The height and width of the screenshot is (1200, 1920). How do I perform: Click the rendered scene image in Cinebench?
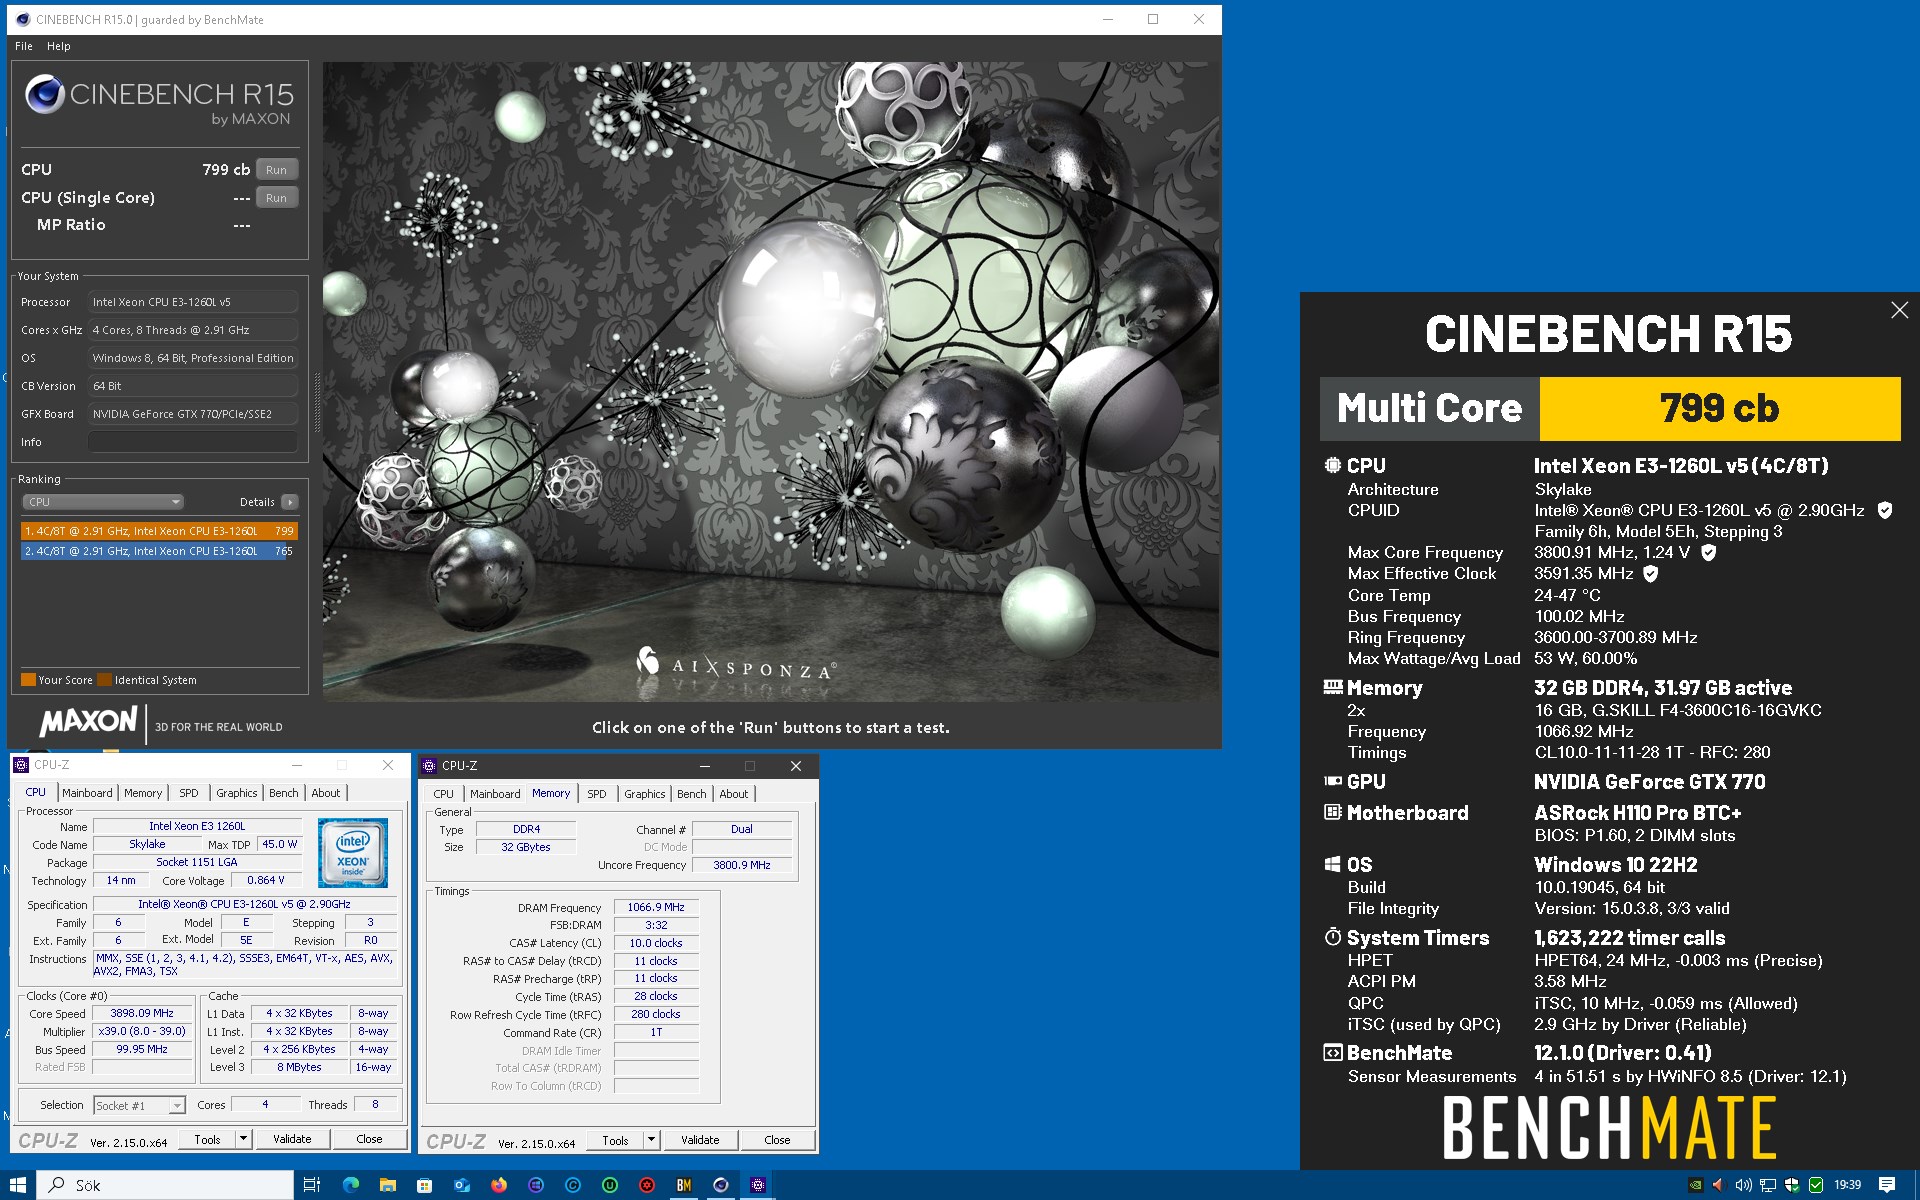coord(771,381)
